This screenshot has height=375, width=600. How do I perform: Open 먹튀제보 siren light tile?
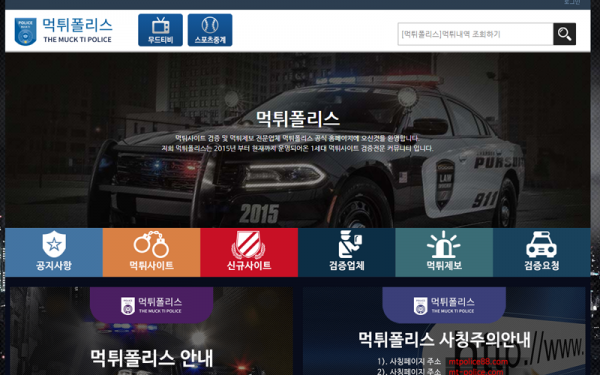(x=444, y=252)
